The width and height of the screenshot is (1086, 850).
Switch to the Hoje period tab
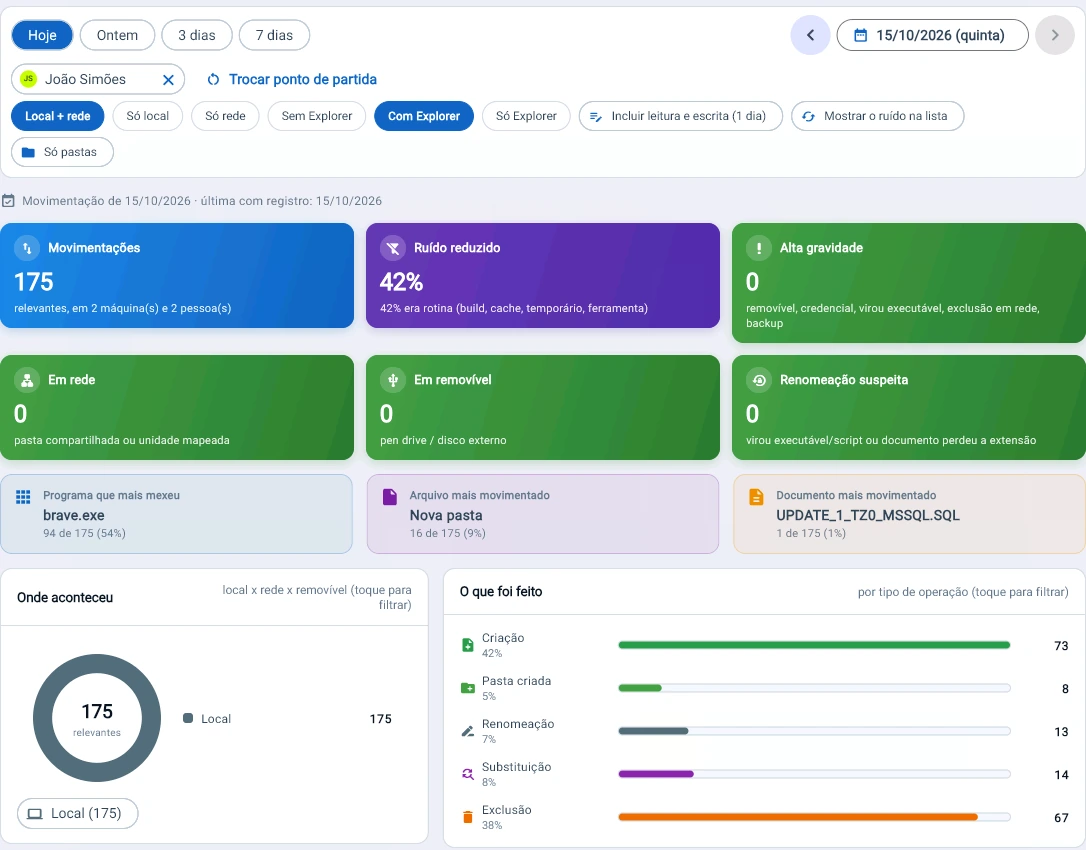[42, 35]
